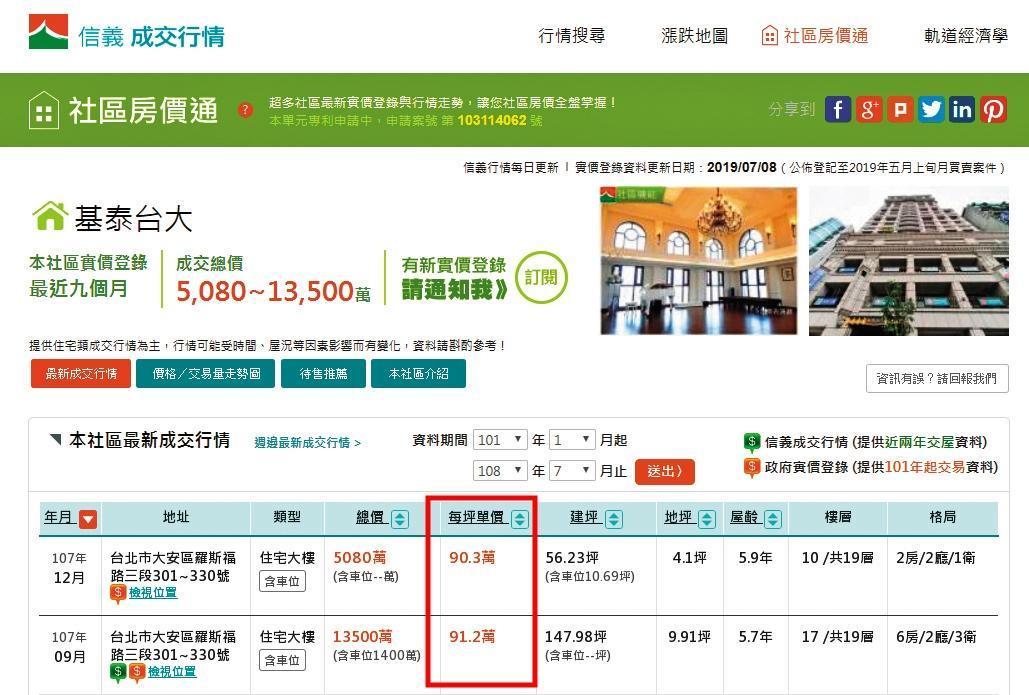Collapse the 本社區最新成交行情 section with the triangle
This screenshot has height=695, width=1029.
pyautogui.click(x=56, y=439)
